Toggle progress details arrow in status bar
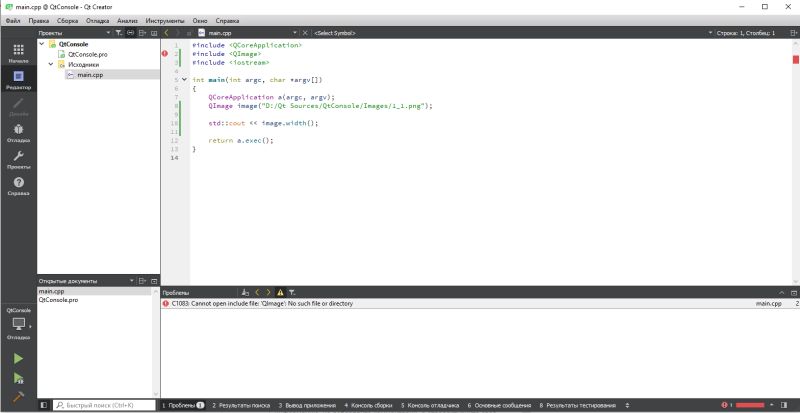800x413 pixels. click(771, 405)
